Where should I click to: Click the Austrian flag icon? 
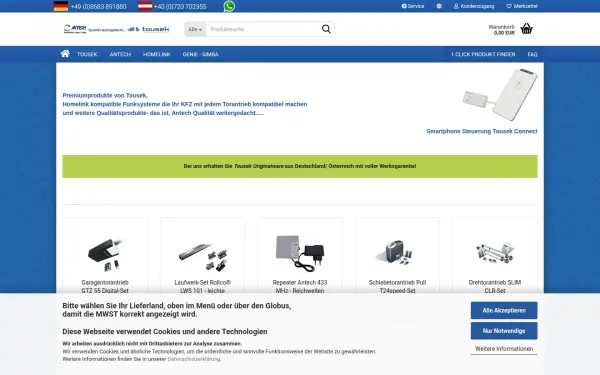point(145,6)
